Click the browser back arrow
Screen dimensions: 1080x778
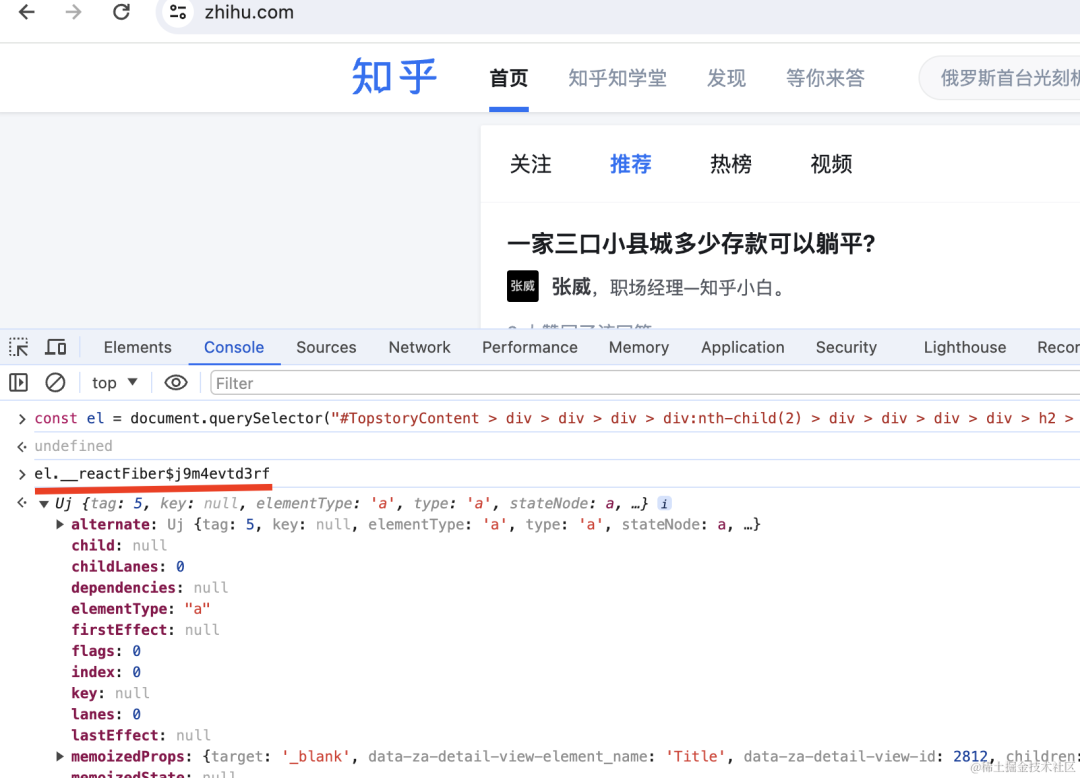pyautogui.click(x=27, y=12)
